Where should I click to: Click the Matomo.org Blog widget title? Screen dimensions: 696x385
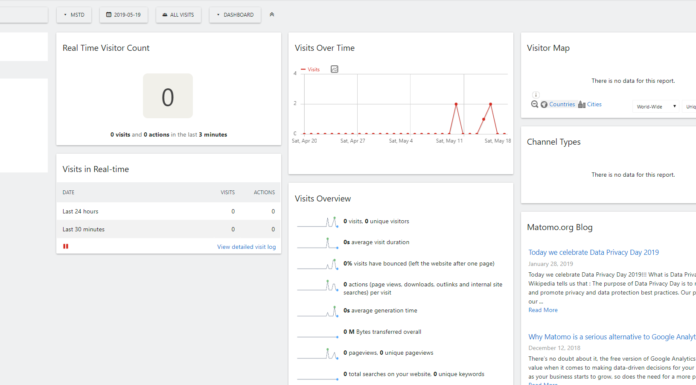coord(559,227)
